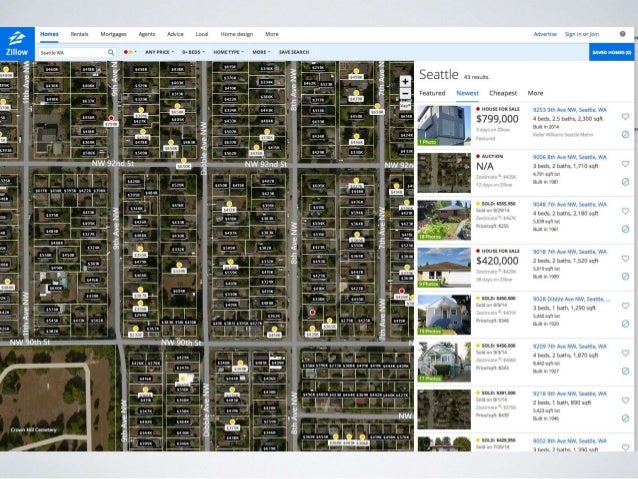Save 9048 7th Ave NW with heart

point(625,211)
